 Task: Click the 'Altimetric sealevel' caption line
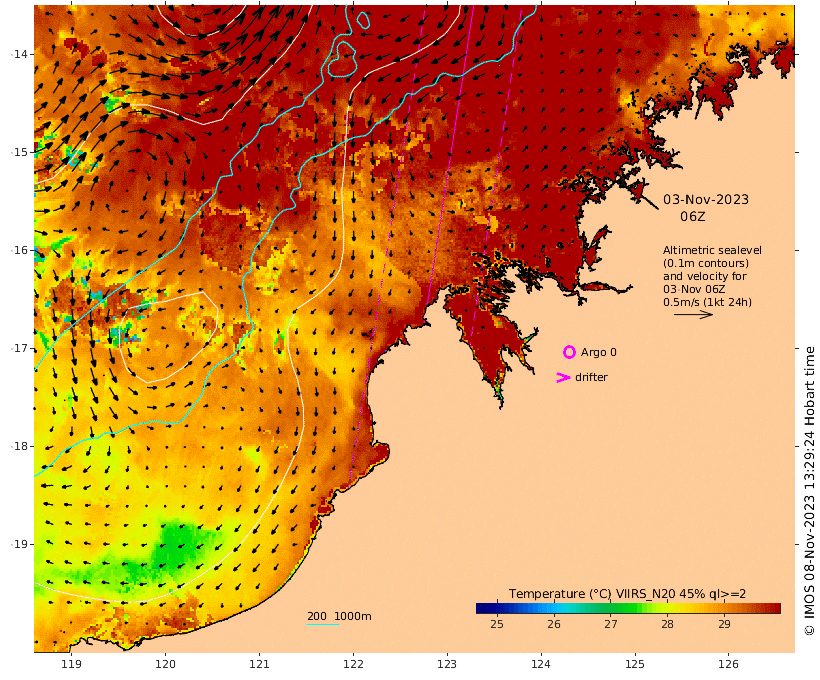coord(712,251)
